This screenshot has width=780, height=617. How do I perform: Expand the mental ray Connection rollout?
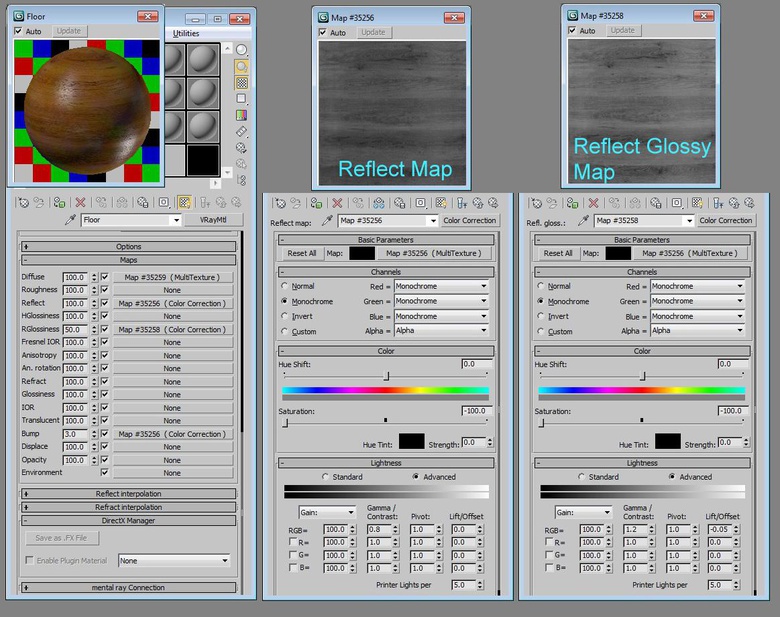pyautogui.click(x=128, y=587)
